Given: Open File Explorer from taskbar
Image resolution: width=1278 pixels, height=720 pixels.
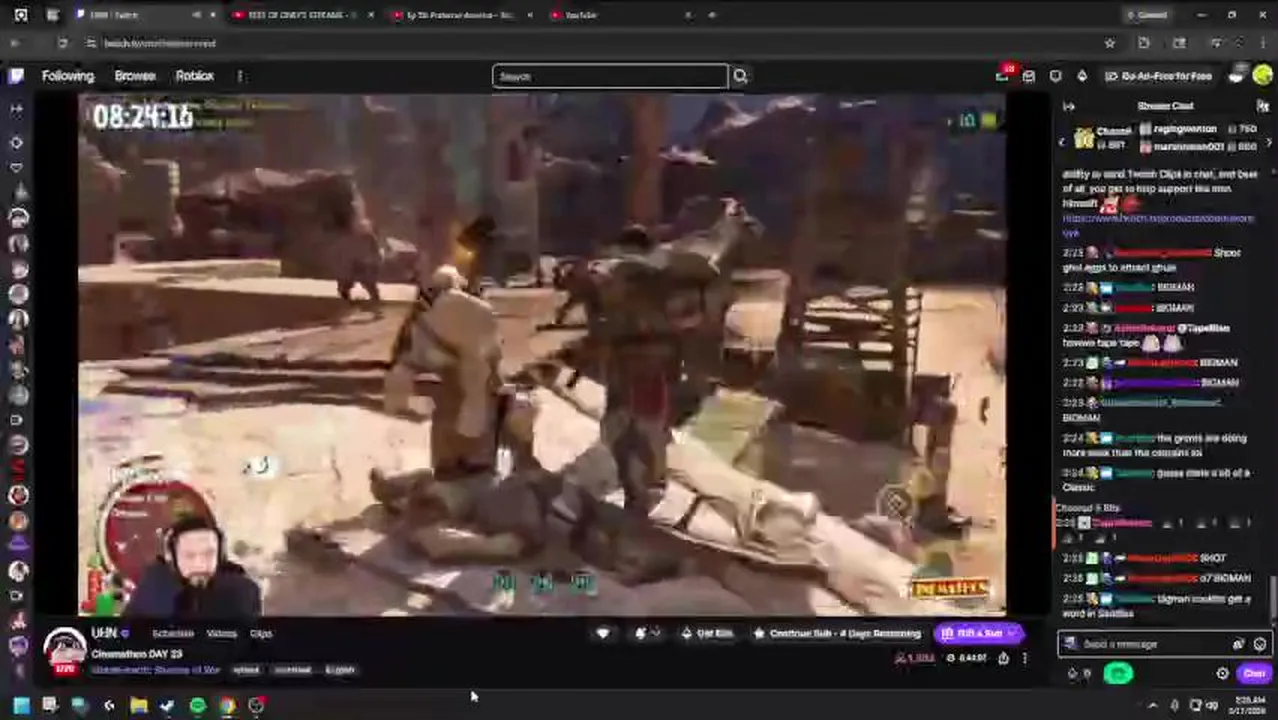Looking at the screenshot, I should (138, 706).
